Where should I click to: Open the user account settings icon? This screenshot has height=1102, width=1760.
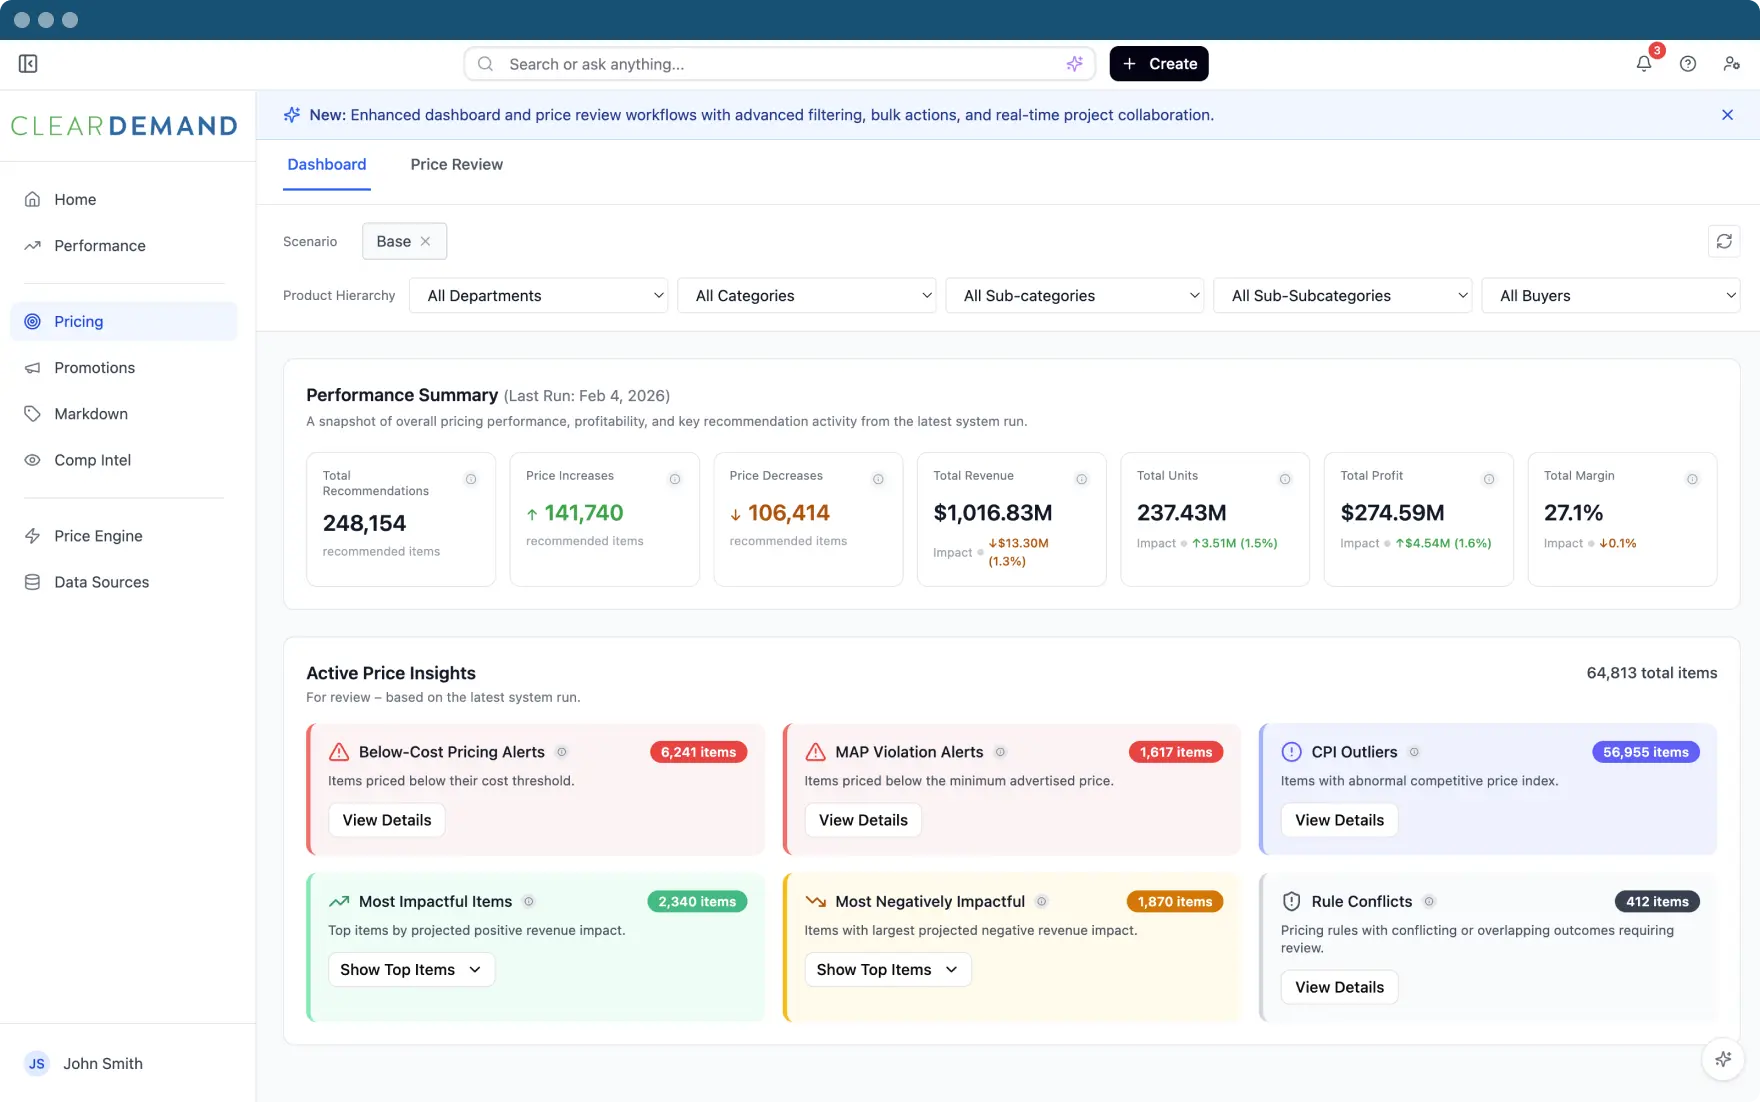(x=1731, y=64)
